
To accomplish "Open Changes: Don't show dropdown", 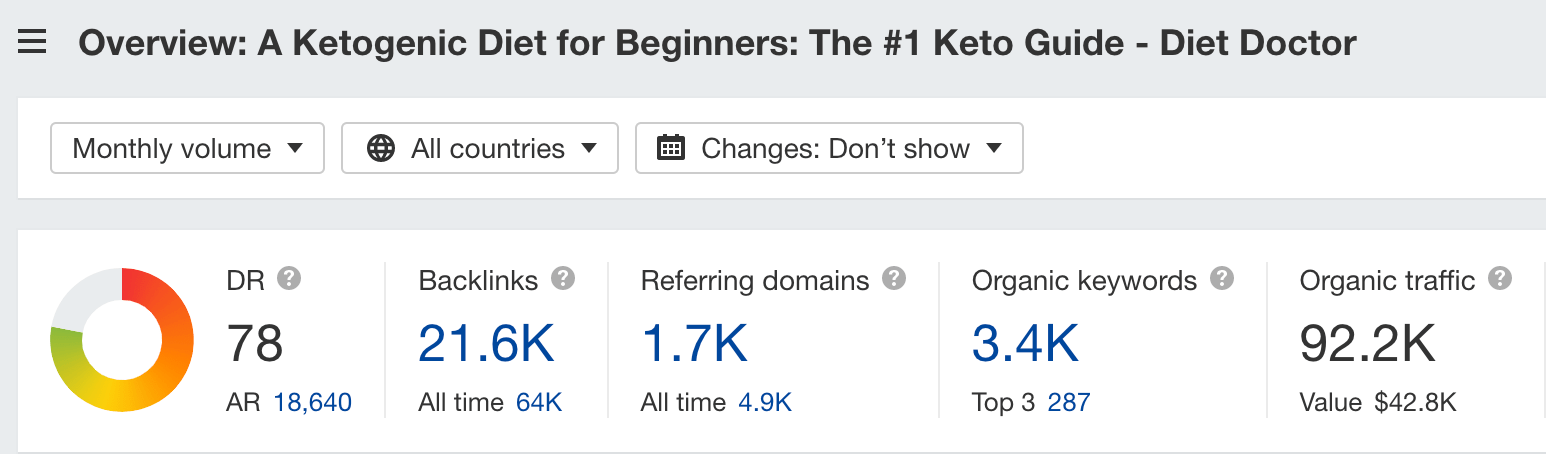I will (829, 148).
